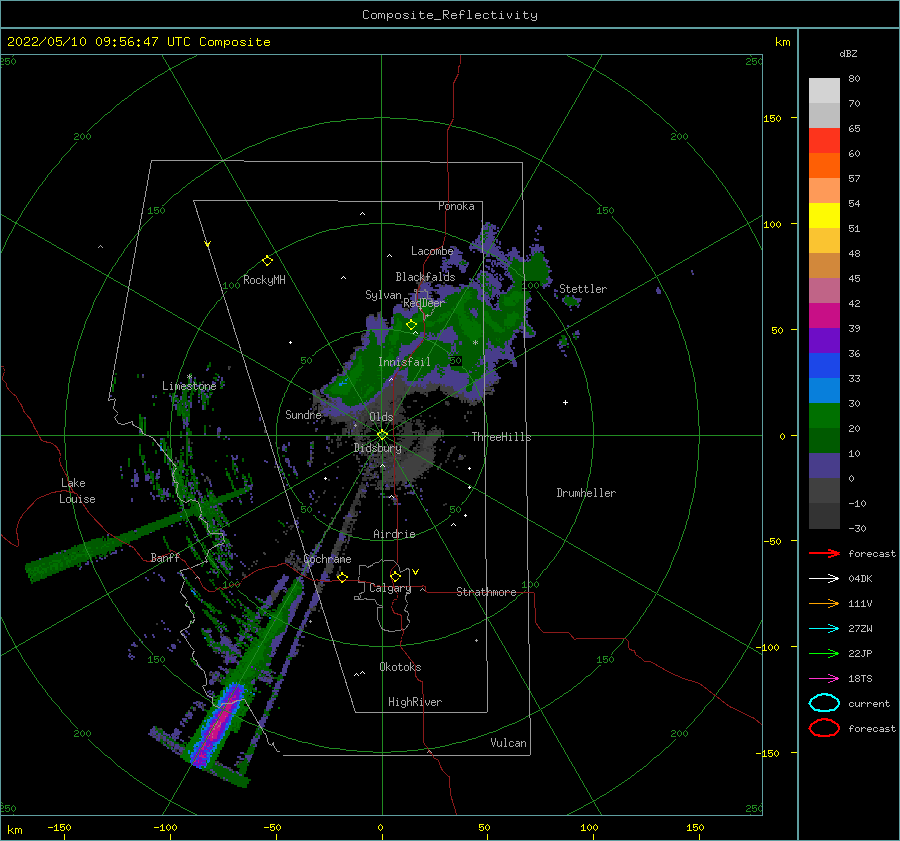Screen dimensions: 900x841
Task: Click yellow diamond marker at RedDeer
Action: pos(412,324)
